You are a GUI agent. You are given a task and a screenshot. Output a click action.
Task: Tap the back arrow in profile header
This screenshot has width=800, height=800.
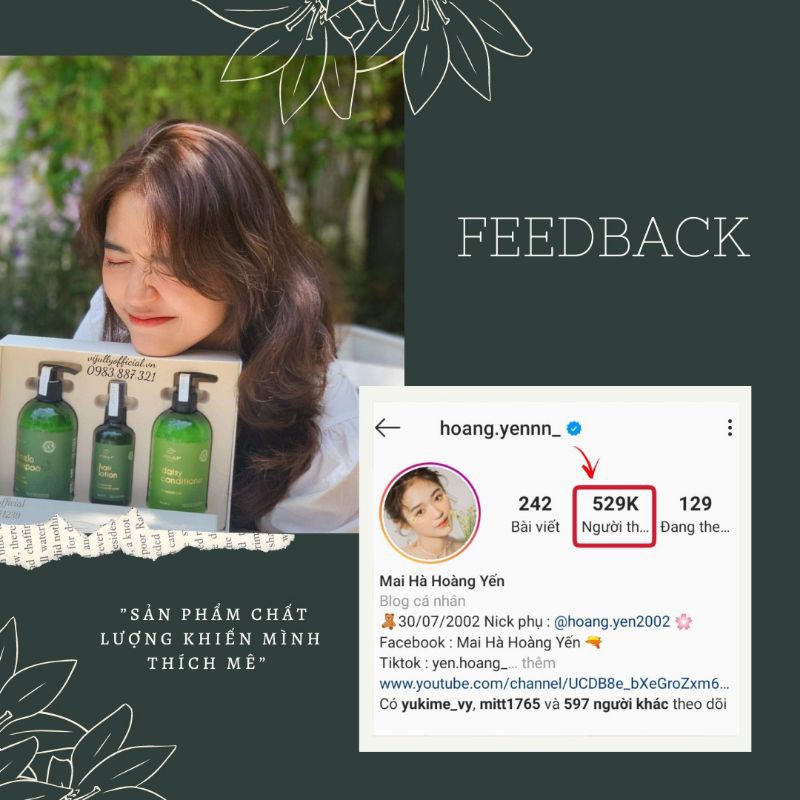[387, 428]
